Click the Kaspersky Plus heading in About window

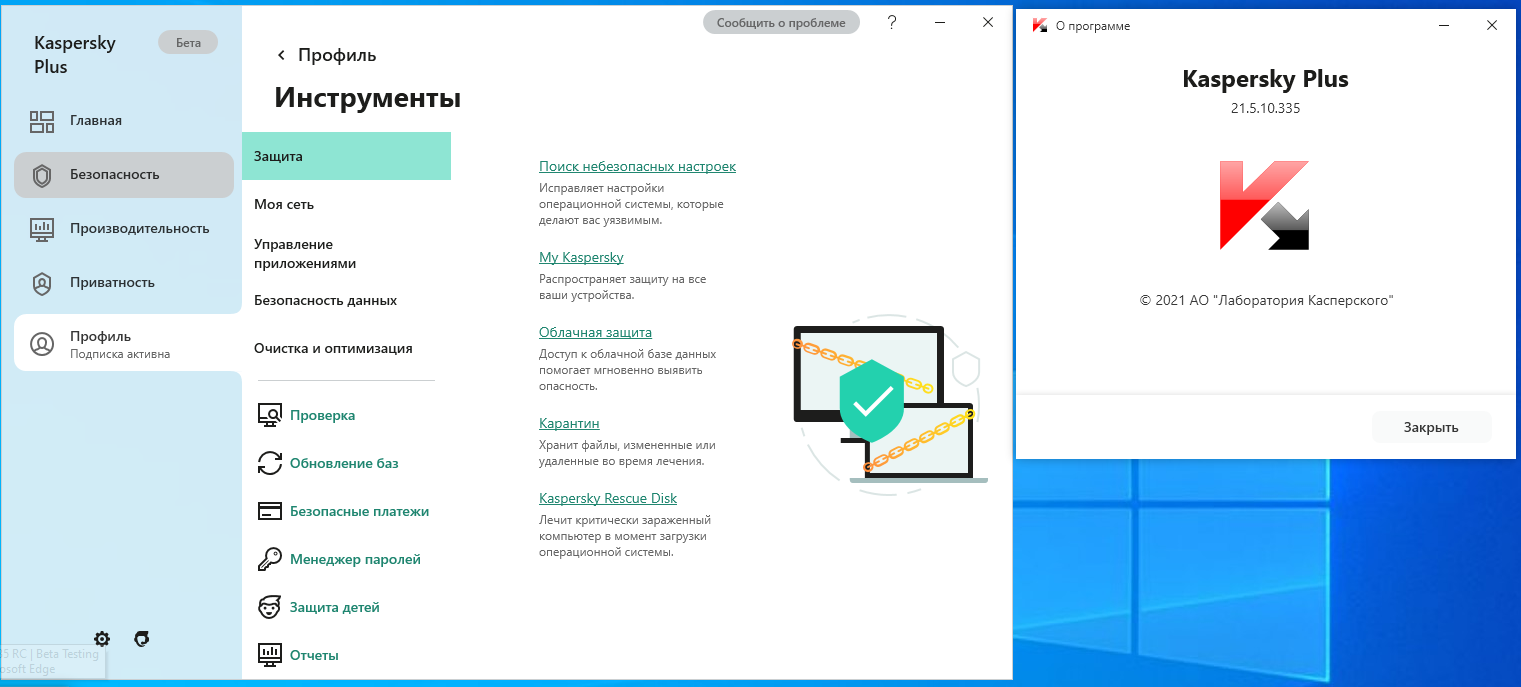pyautogui.click(x=1265, y=79)
